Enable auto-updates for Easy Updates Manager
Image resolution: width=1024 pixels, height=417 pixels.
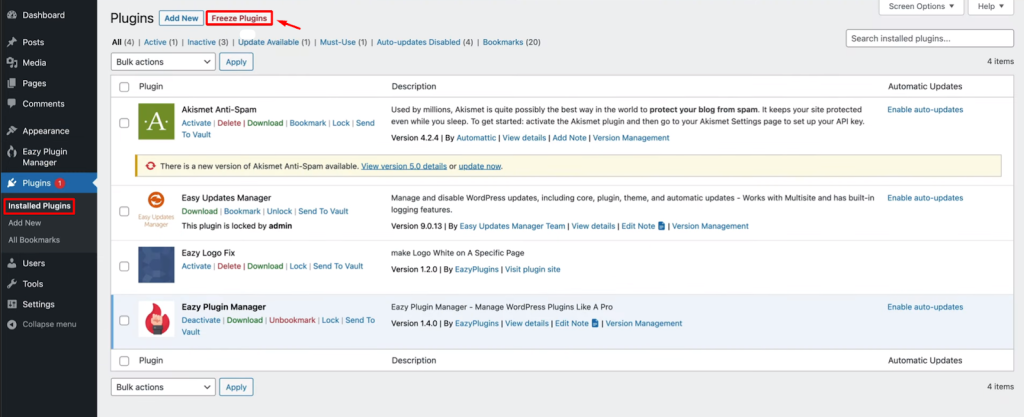coord(925,198)
